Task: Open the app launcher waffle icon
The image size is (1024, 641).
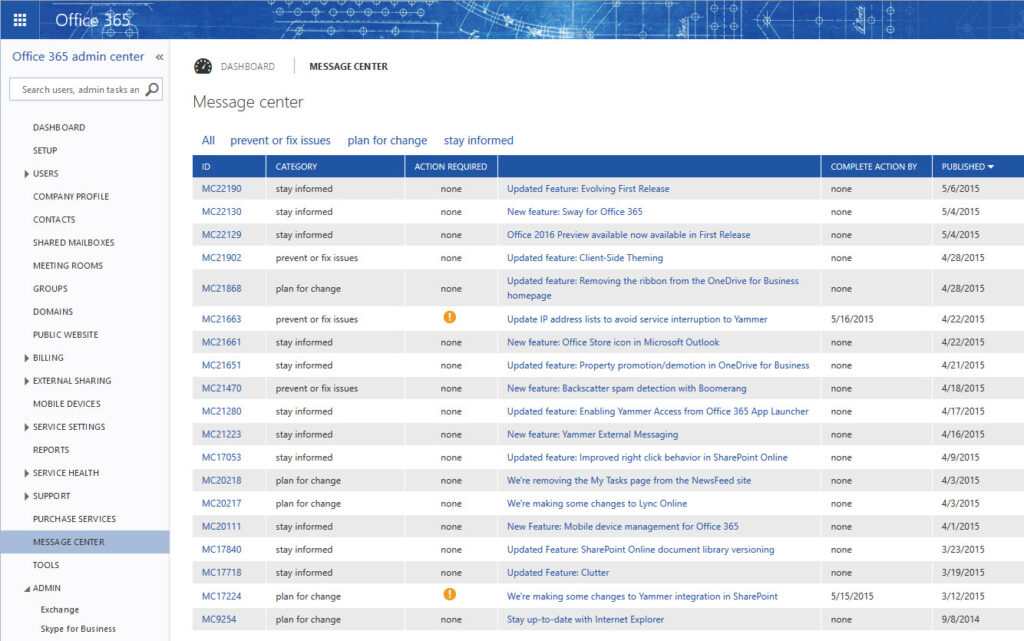Action: [20, 20]
